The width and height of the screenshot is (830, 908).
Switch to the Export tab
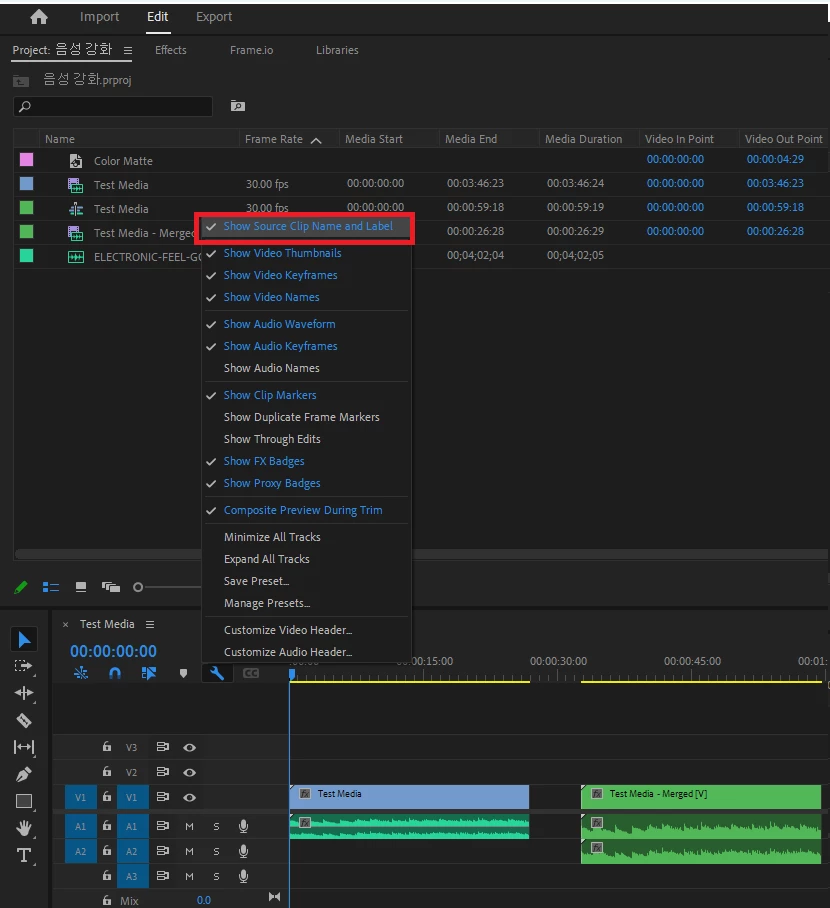tap(214, 17)
